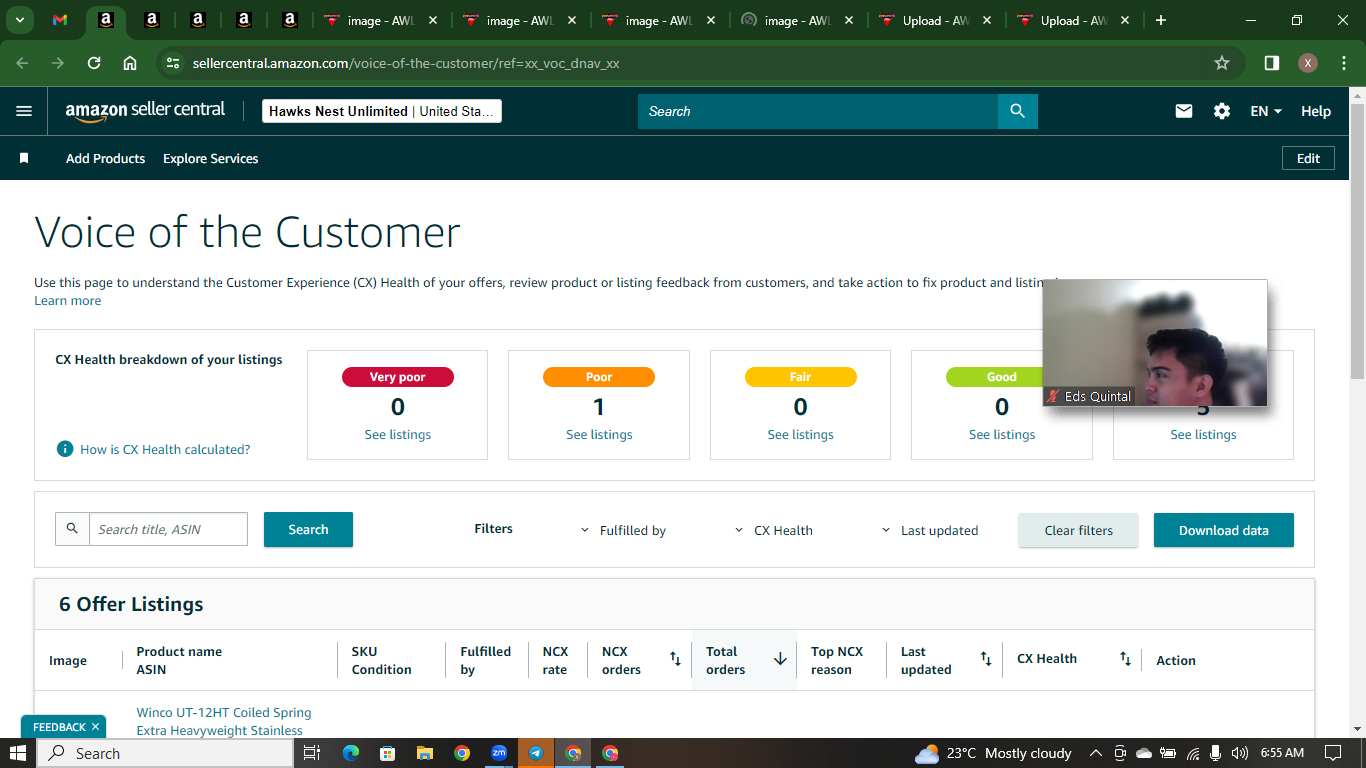Open the FEEDBACK tab
This screenshot has width=1366, height=768.
click(59, 727)
